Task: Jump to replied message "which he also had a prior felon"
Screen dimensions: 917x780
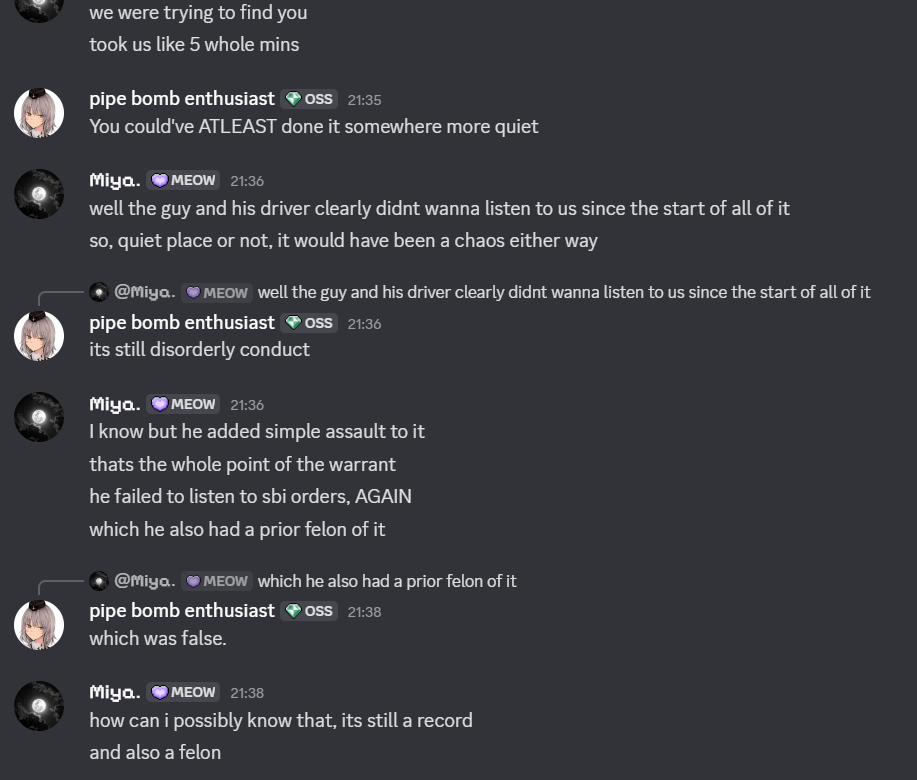Action: (x=387, y=581)
